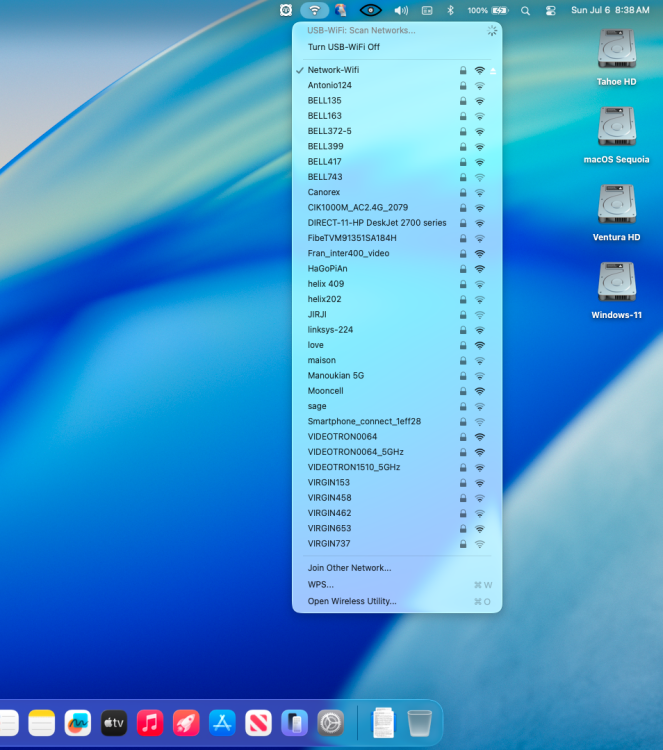This screenshot has width=663, height=750.
Task: Connect to Smartphone_connect_1eff28 network
Action: [x=397, y=421]
